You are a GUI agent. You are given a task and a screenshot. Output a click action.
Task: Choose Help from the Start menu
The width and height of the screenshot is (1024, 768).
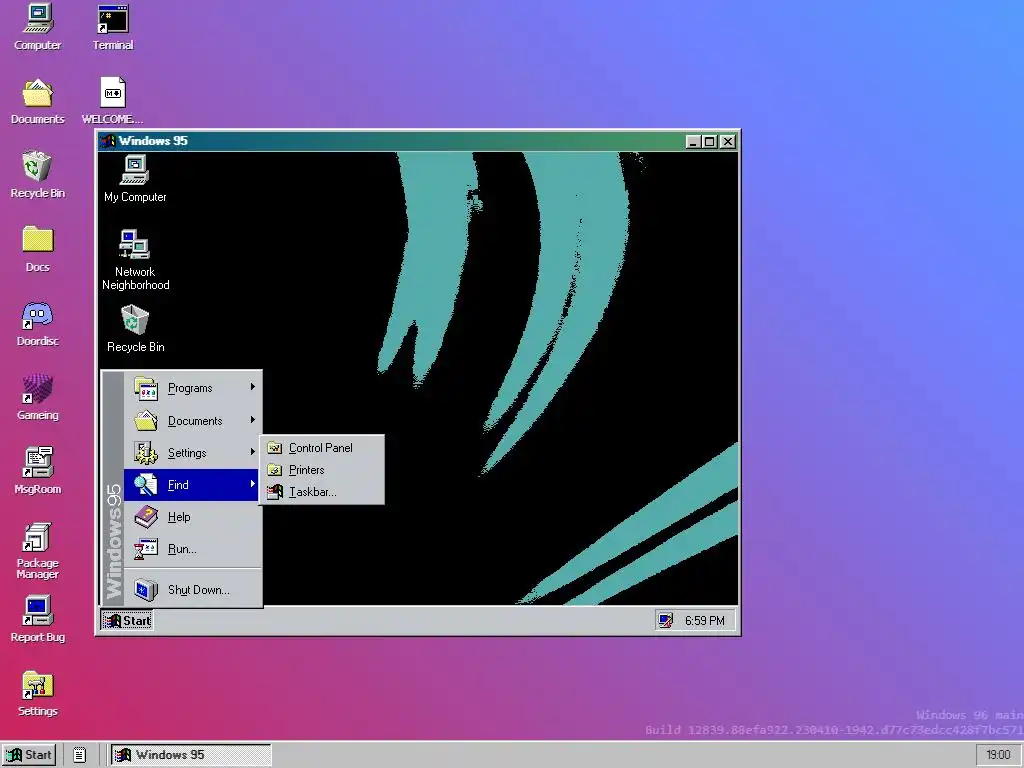tap(193, 517)
